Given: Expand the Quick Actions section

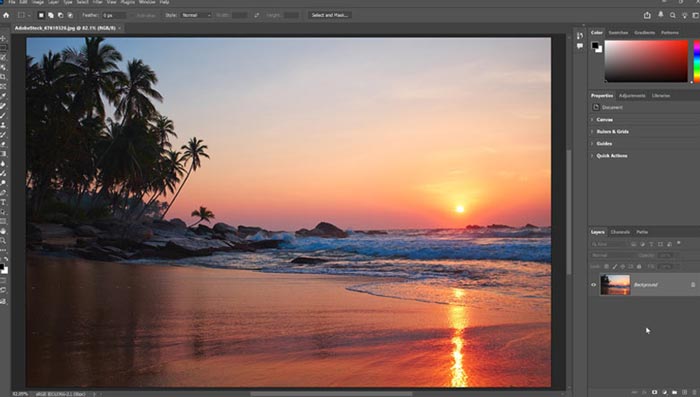Looking at the screenshot, I should tap(592, 156).
